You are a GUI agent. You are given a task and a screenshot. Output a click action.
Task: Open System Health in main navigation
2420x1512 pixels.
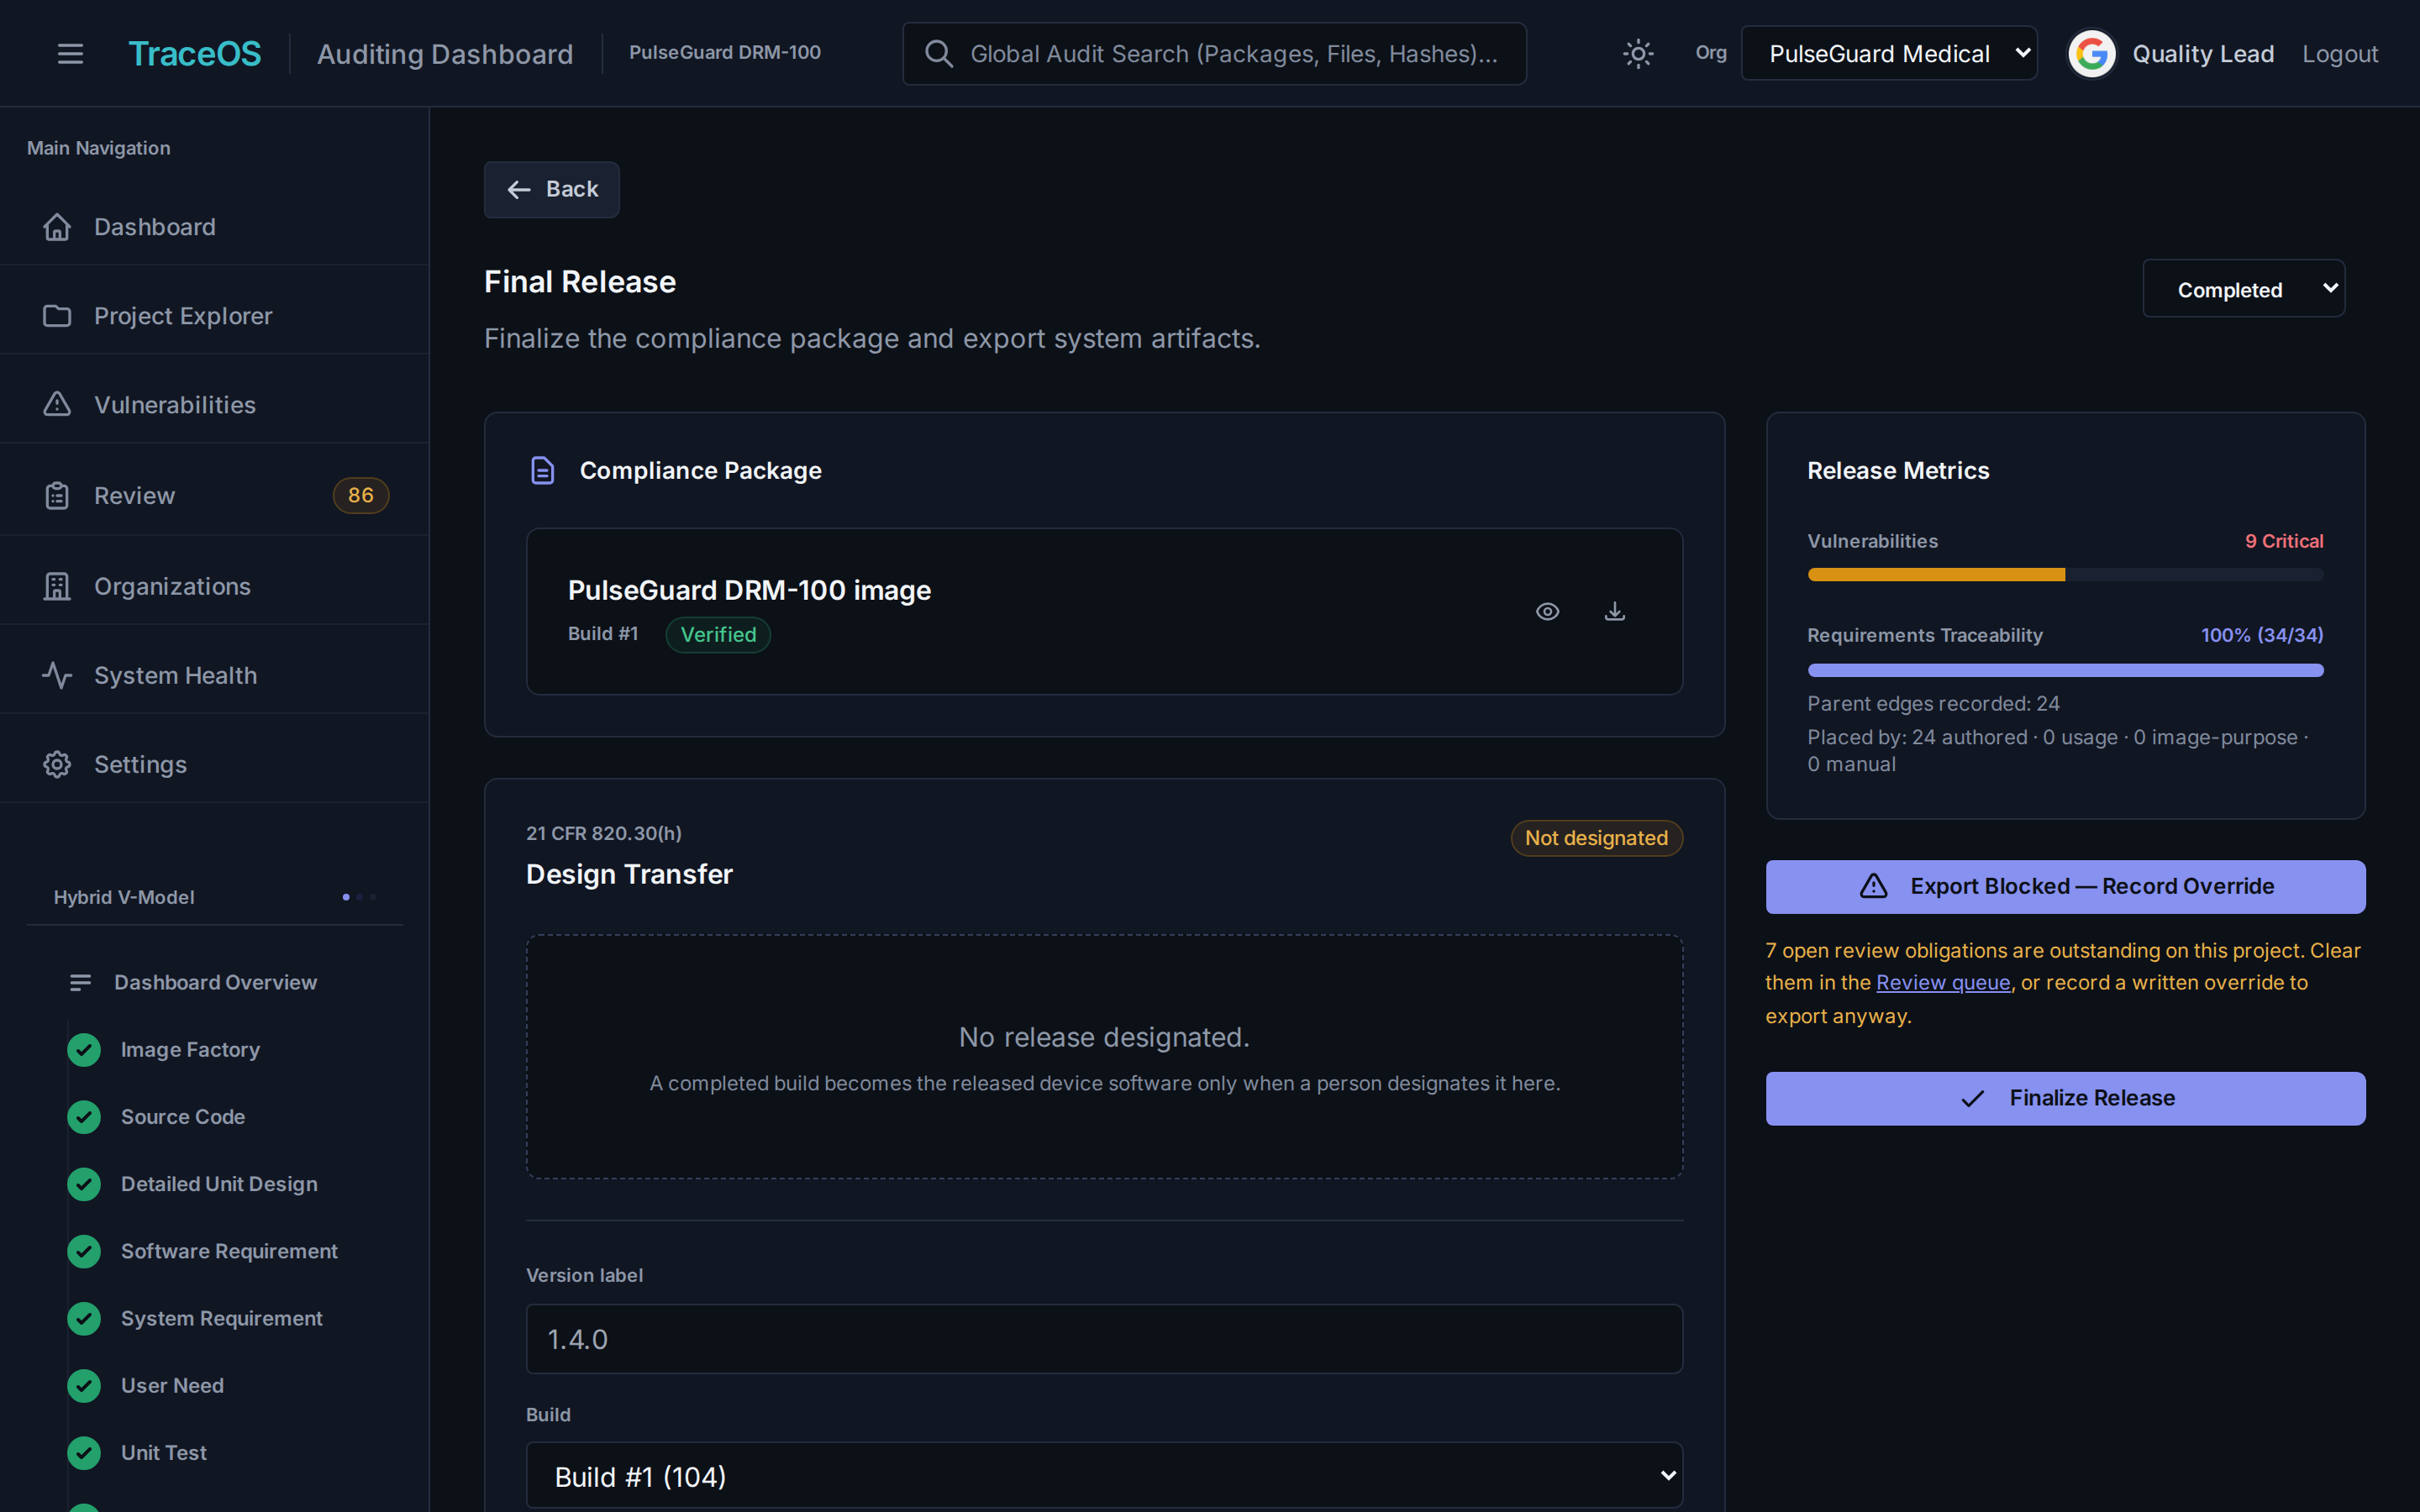(x=215, y=675)
